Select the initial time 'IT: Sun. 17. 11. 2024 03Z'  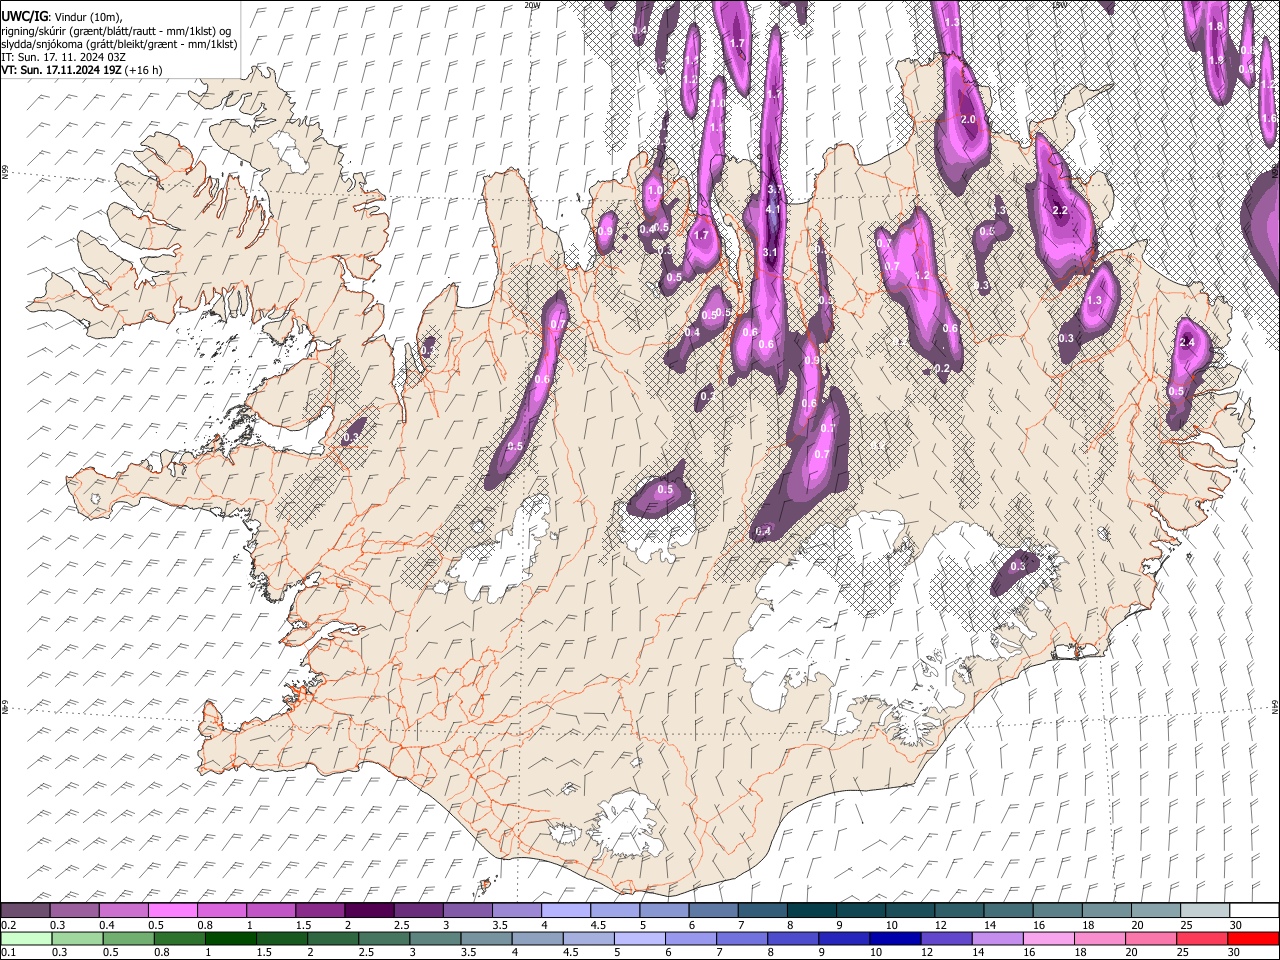click(x=64, y=58)
